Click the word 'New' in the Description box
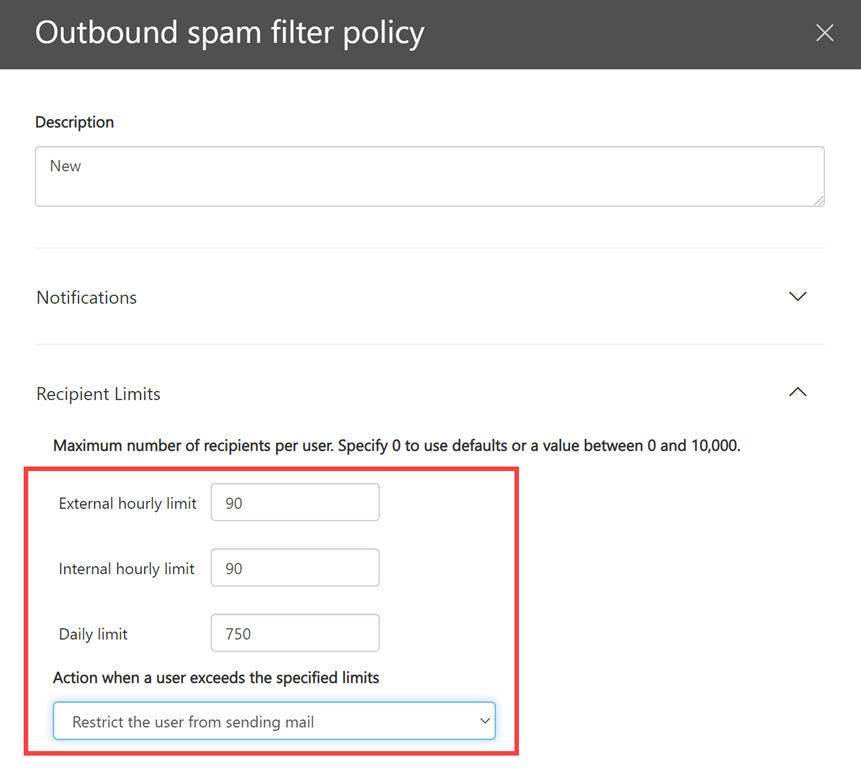 [x=65, y=166]
